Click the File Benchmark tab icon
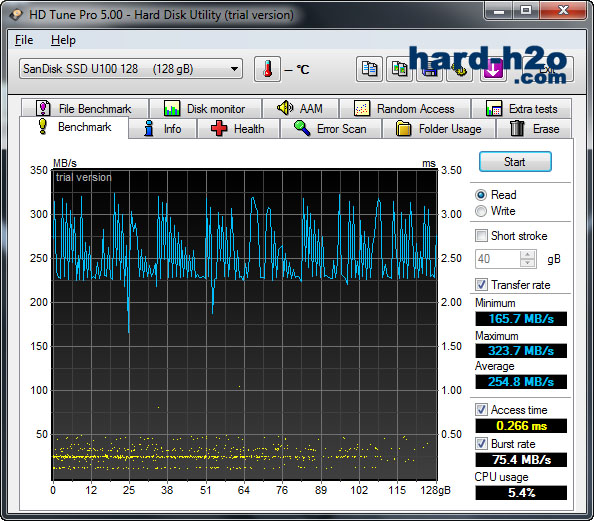 [x=43, y=108]
